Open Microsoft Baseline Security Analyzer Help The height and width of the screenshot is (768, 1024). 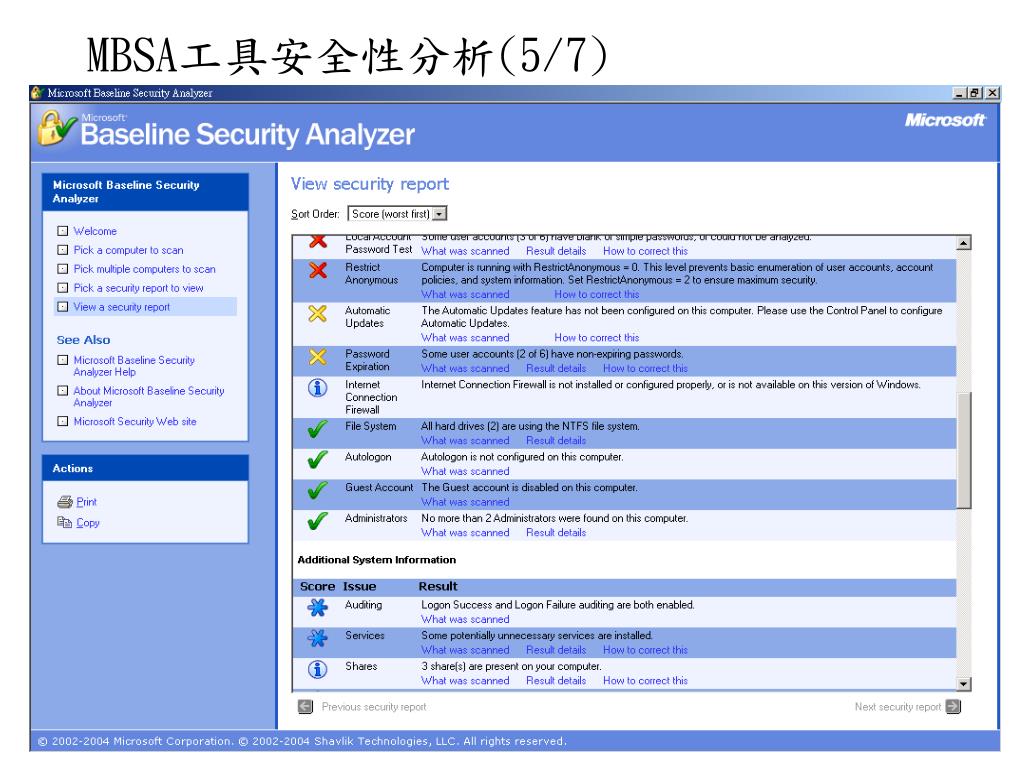134,366
